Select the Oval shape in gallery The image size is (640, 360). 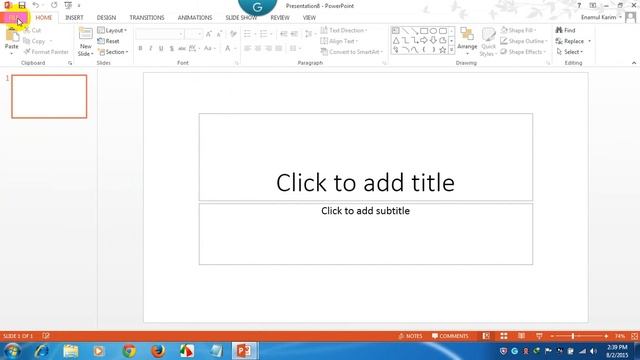433,31
